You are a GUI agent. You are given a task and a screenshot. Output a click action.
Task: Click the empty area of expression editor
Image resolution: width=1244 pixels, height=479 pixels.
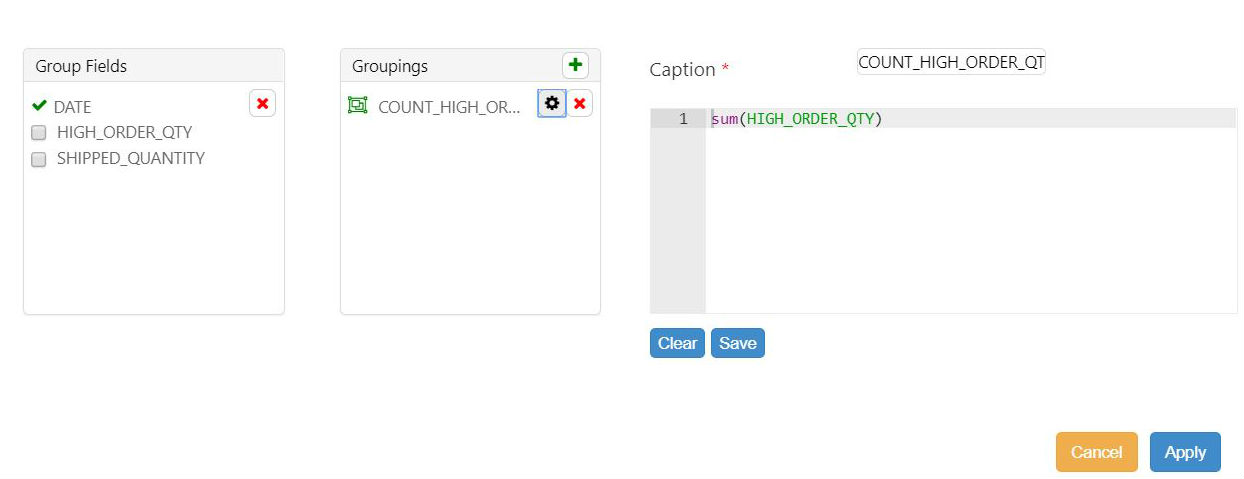pyautogui.click(x=970, y=230)
